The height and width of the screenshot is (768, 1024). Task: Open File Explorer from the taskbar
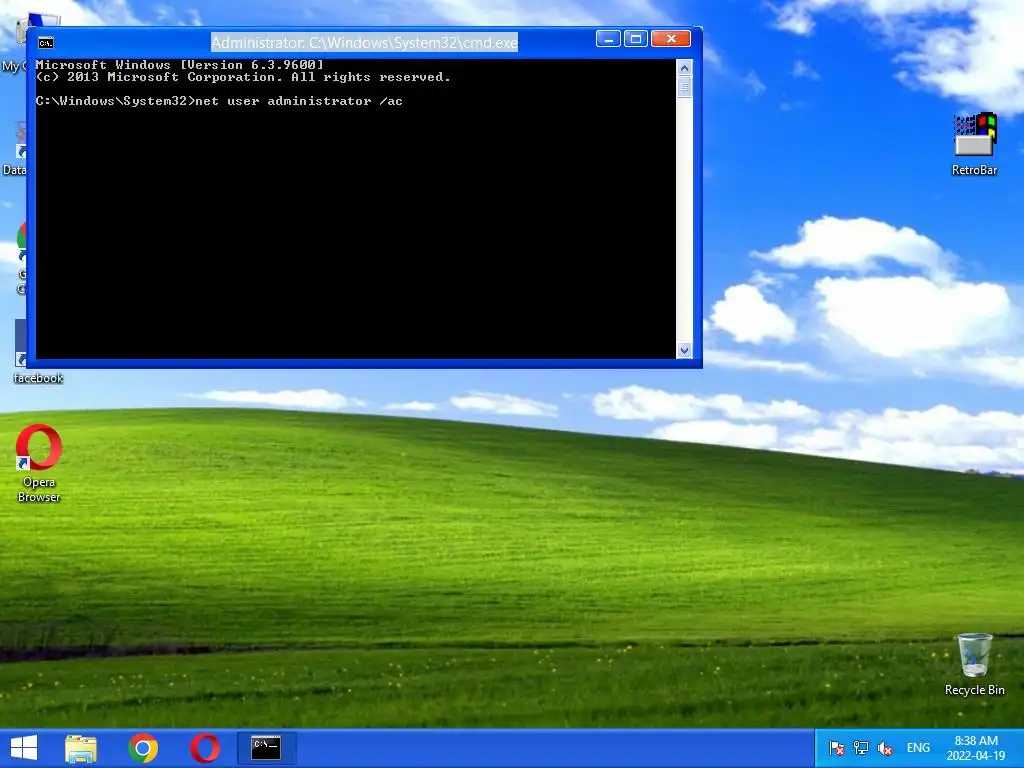click(81, 748)
